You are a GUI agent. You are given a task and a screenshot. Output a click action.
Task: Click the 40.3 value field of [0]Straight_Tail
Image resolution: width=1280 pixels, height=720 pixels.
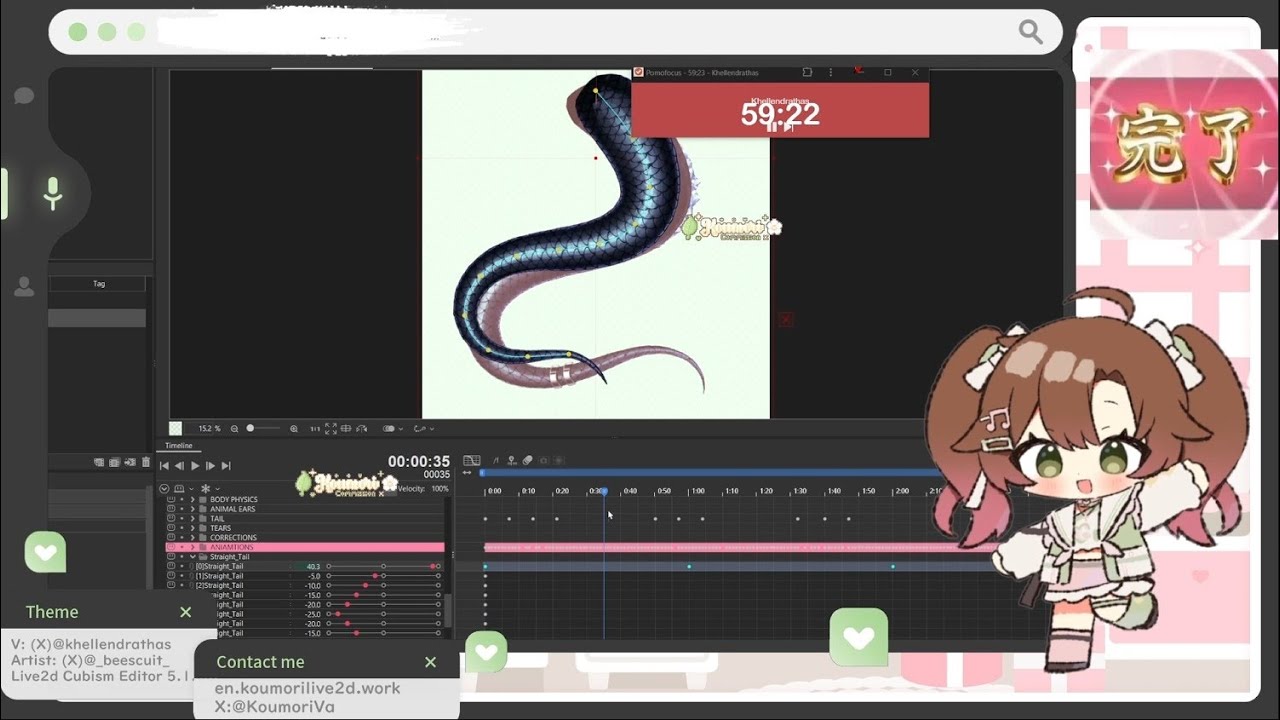[313, 566]
